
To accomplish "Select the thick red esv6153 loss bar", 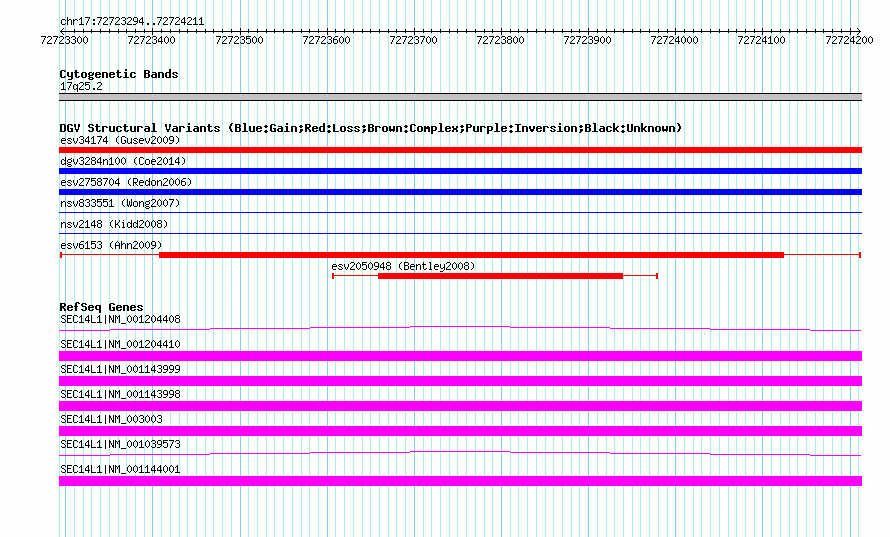I will click(x=472, y=255).
